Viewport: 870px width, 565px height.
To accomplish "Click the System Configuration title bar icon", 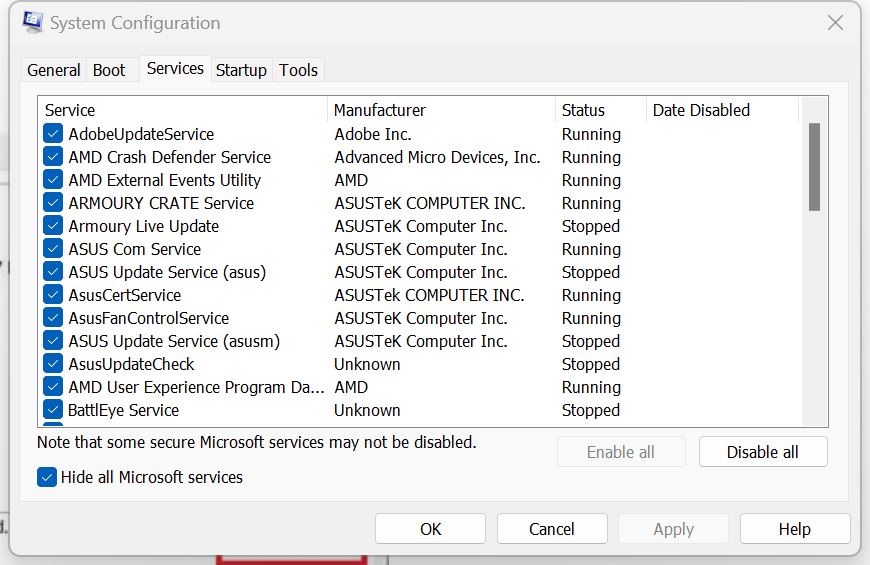I will (x=33, y=22).
